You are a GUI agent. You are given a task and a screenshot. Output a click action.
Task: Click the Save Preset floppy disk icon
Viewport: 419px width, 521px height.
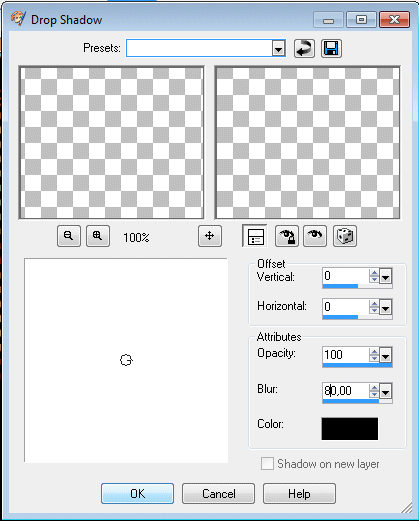331,49
